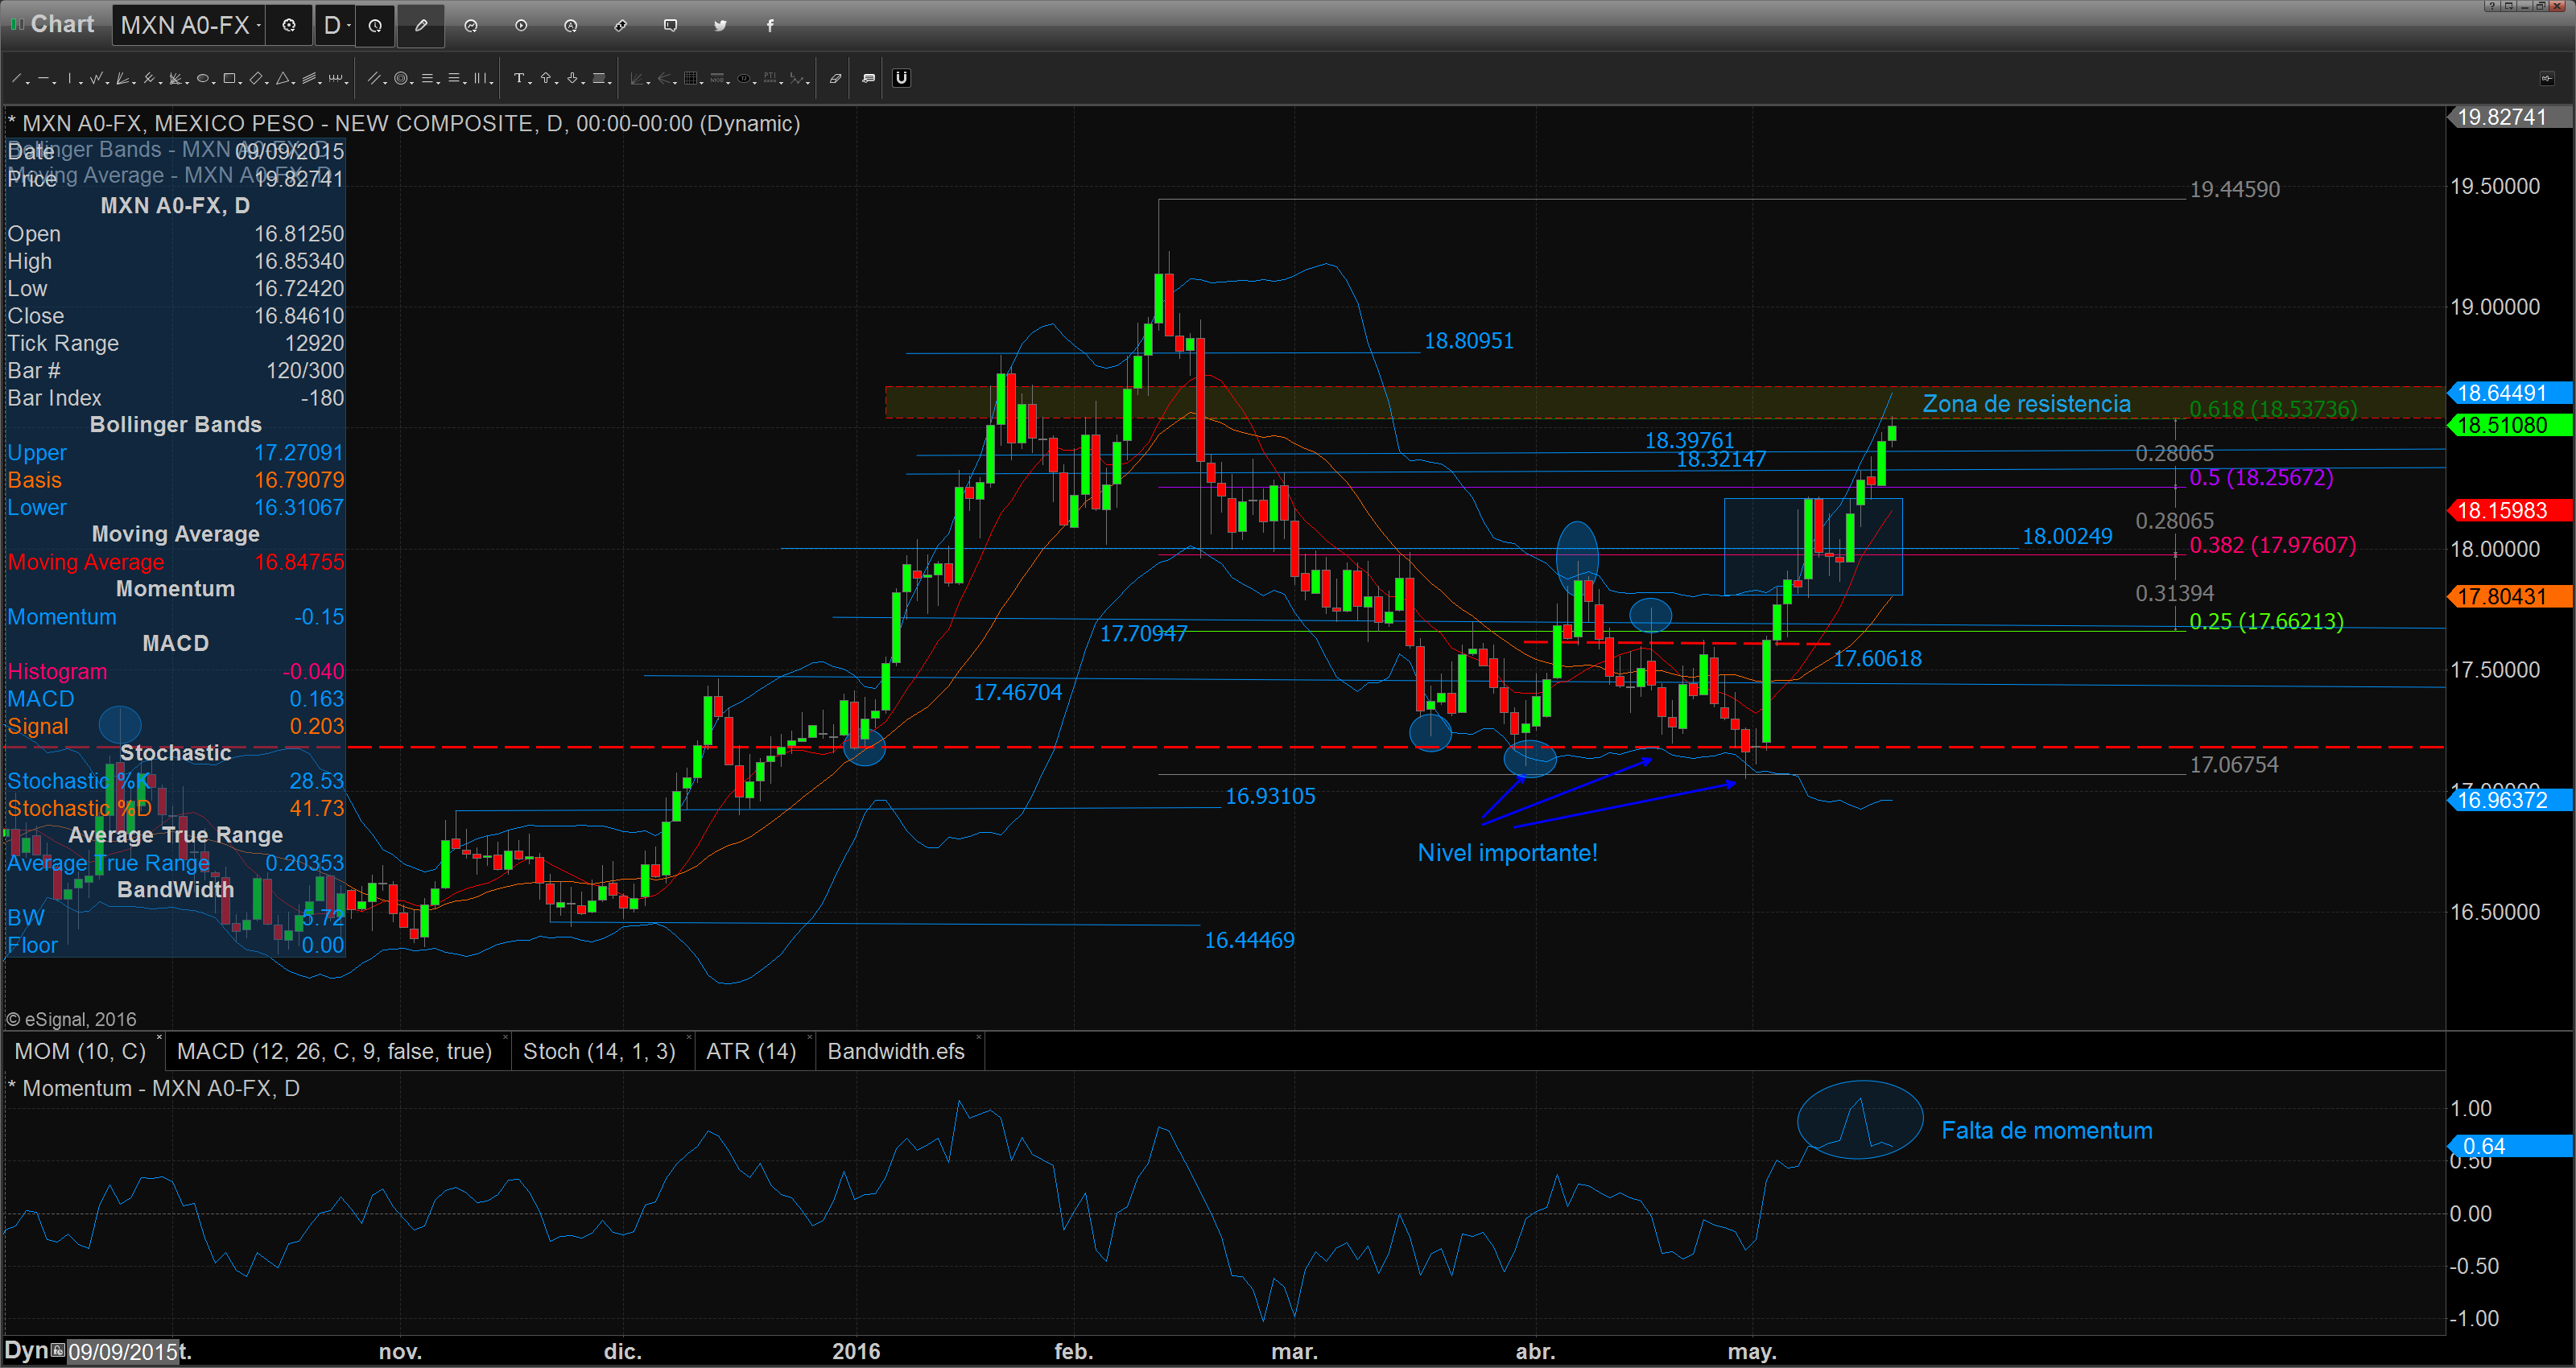
Task: Select the Andrews pitchfork tool
Action: [x=149, y=78]
